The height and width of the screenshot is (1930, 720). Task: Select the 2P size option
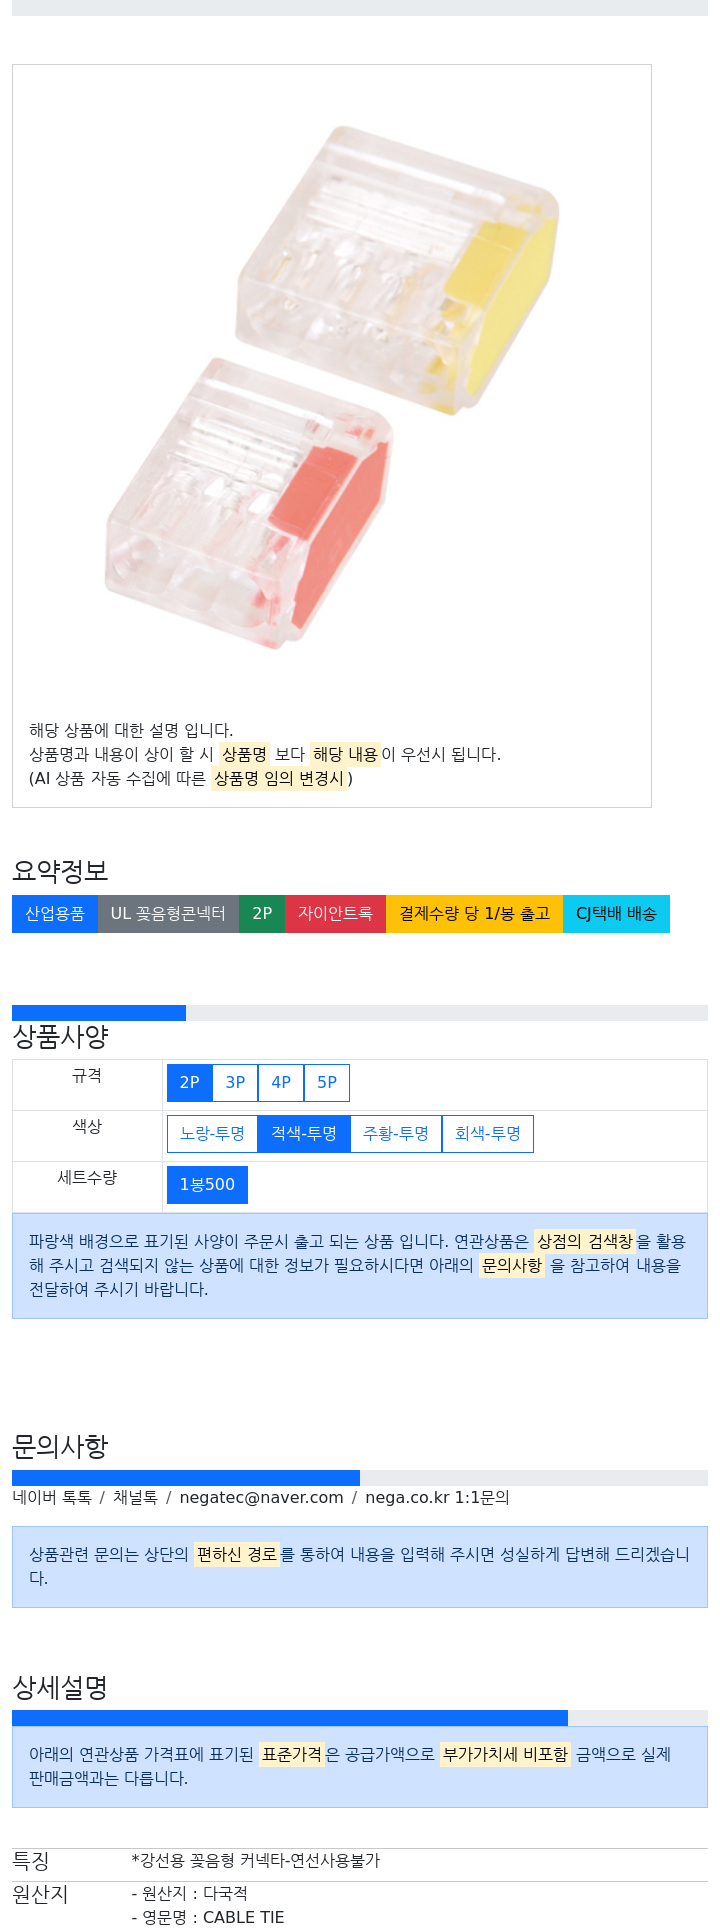(189, 1083)
